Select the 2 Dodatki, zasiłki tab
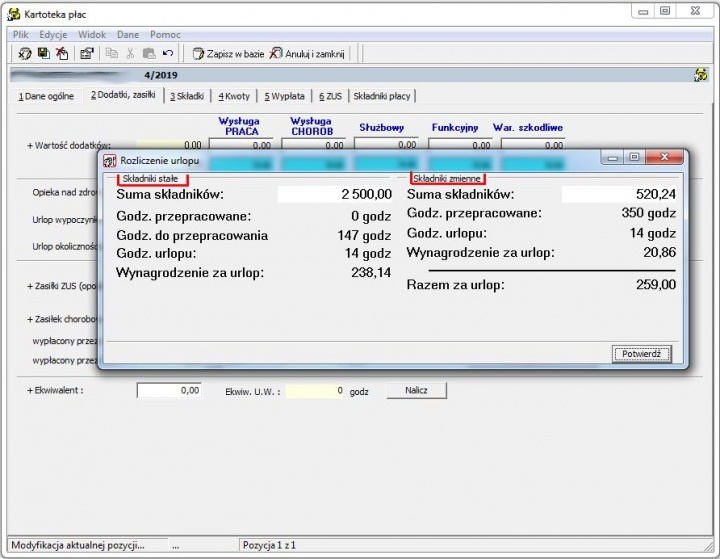The height and width of the screenshot is (559, 720). pos(123,95)
